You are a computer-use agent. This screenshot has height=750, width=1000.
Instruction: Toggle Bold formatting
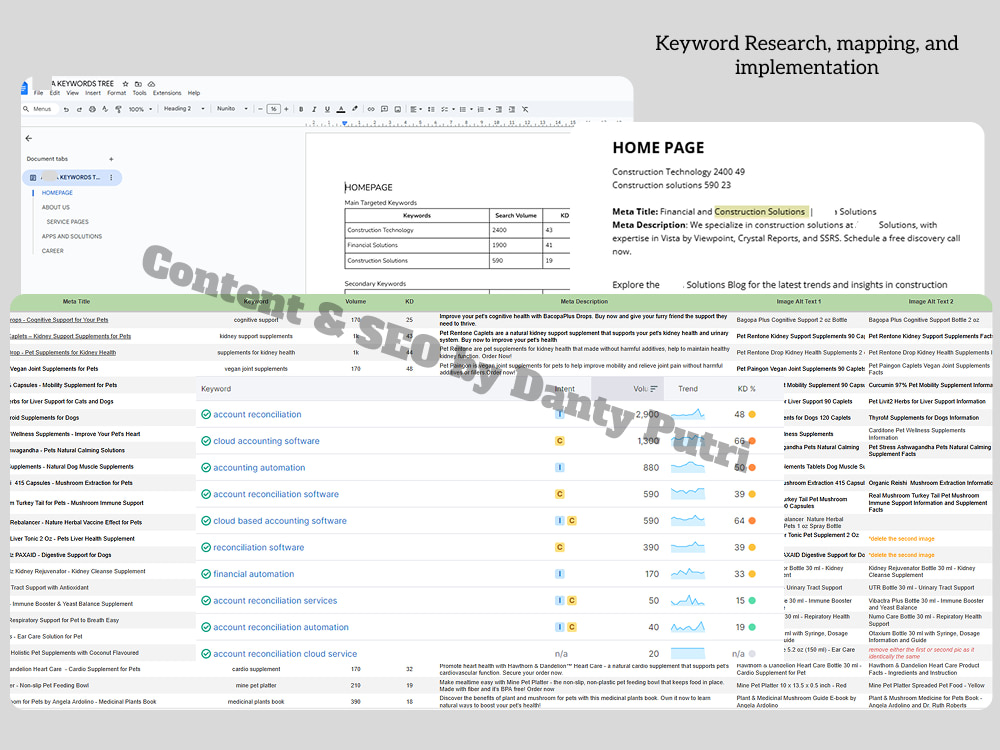coord(301,109)
